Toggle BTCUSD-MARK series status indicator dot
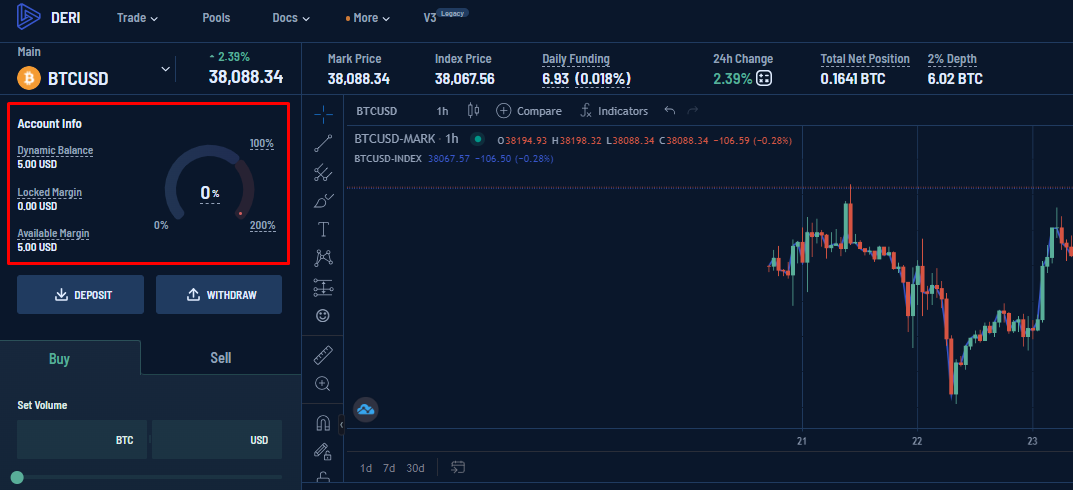The width and height of the screenshot is (1073, 490). point(478,139)
